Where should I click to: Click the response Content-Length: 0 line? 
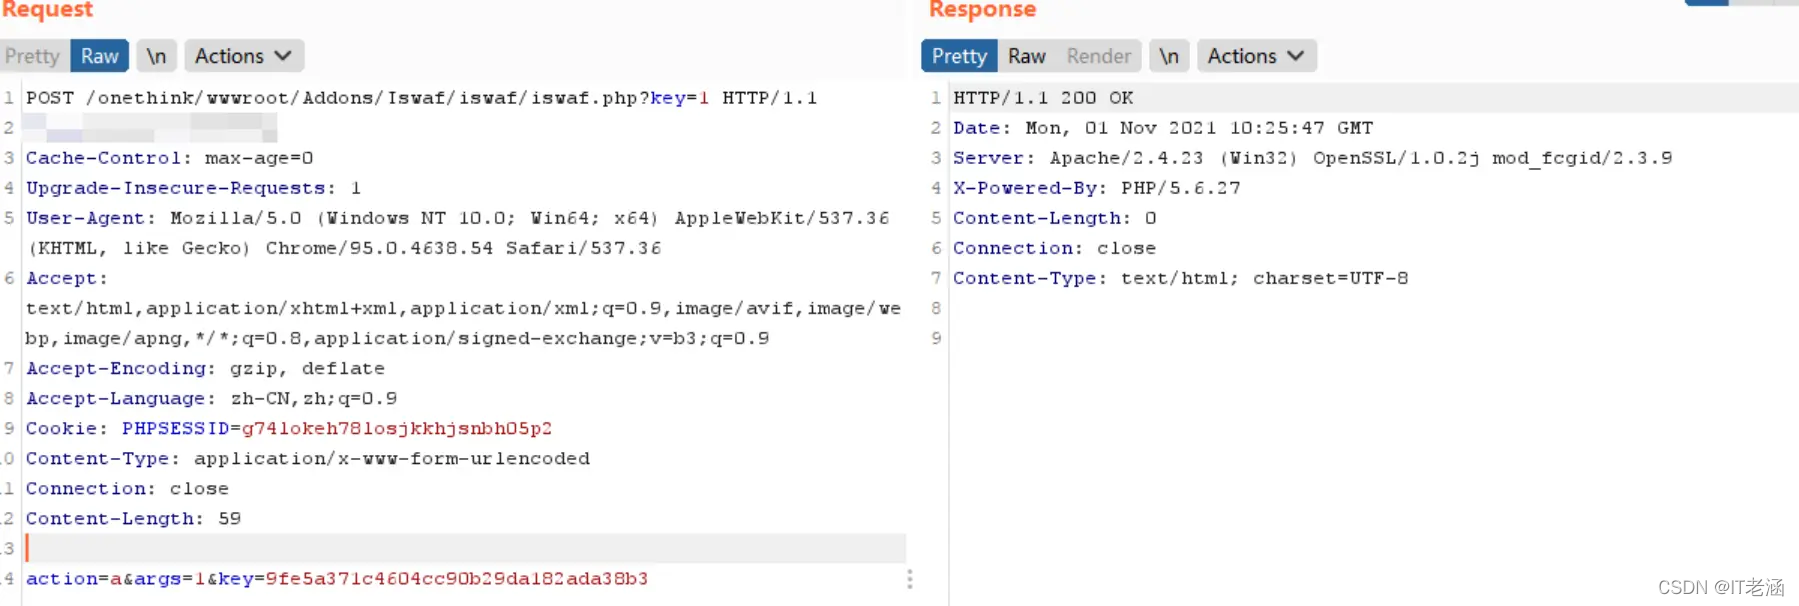pyautogui.click(x=1054, y=218)
